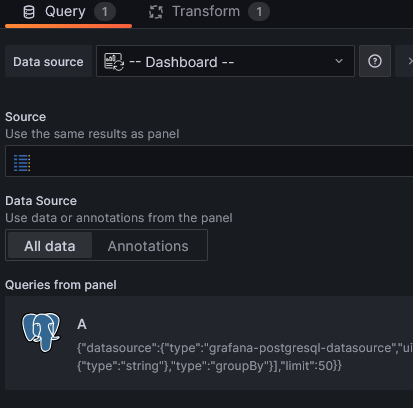
Task: Open the Source panel selector
Action: tap(209, 161)
